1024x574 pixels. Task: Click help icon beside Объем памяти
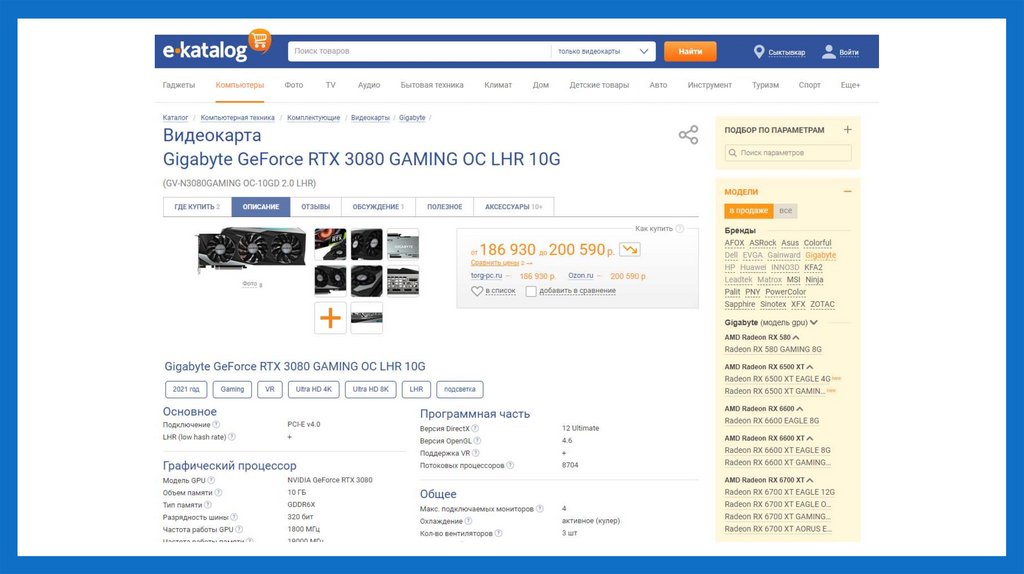pos(218,492)
